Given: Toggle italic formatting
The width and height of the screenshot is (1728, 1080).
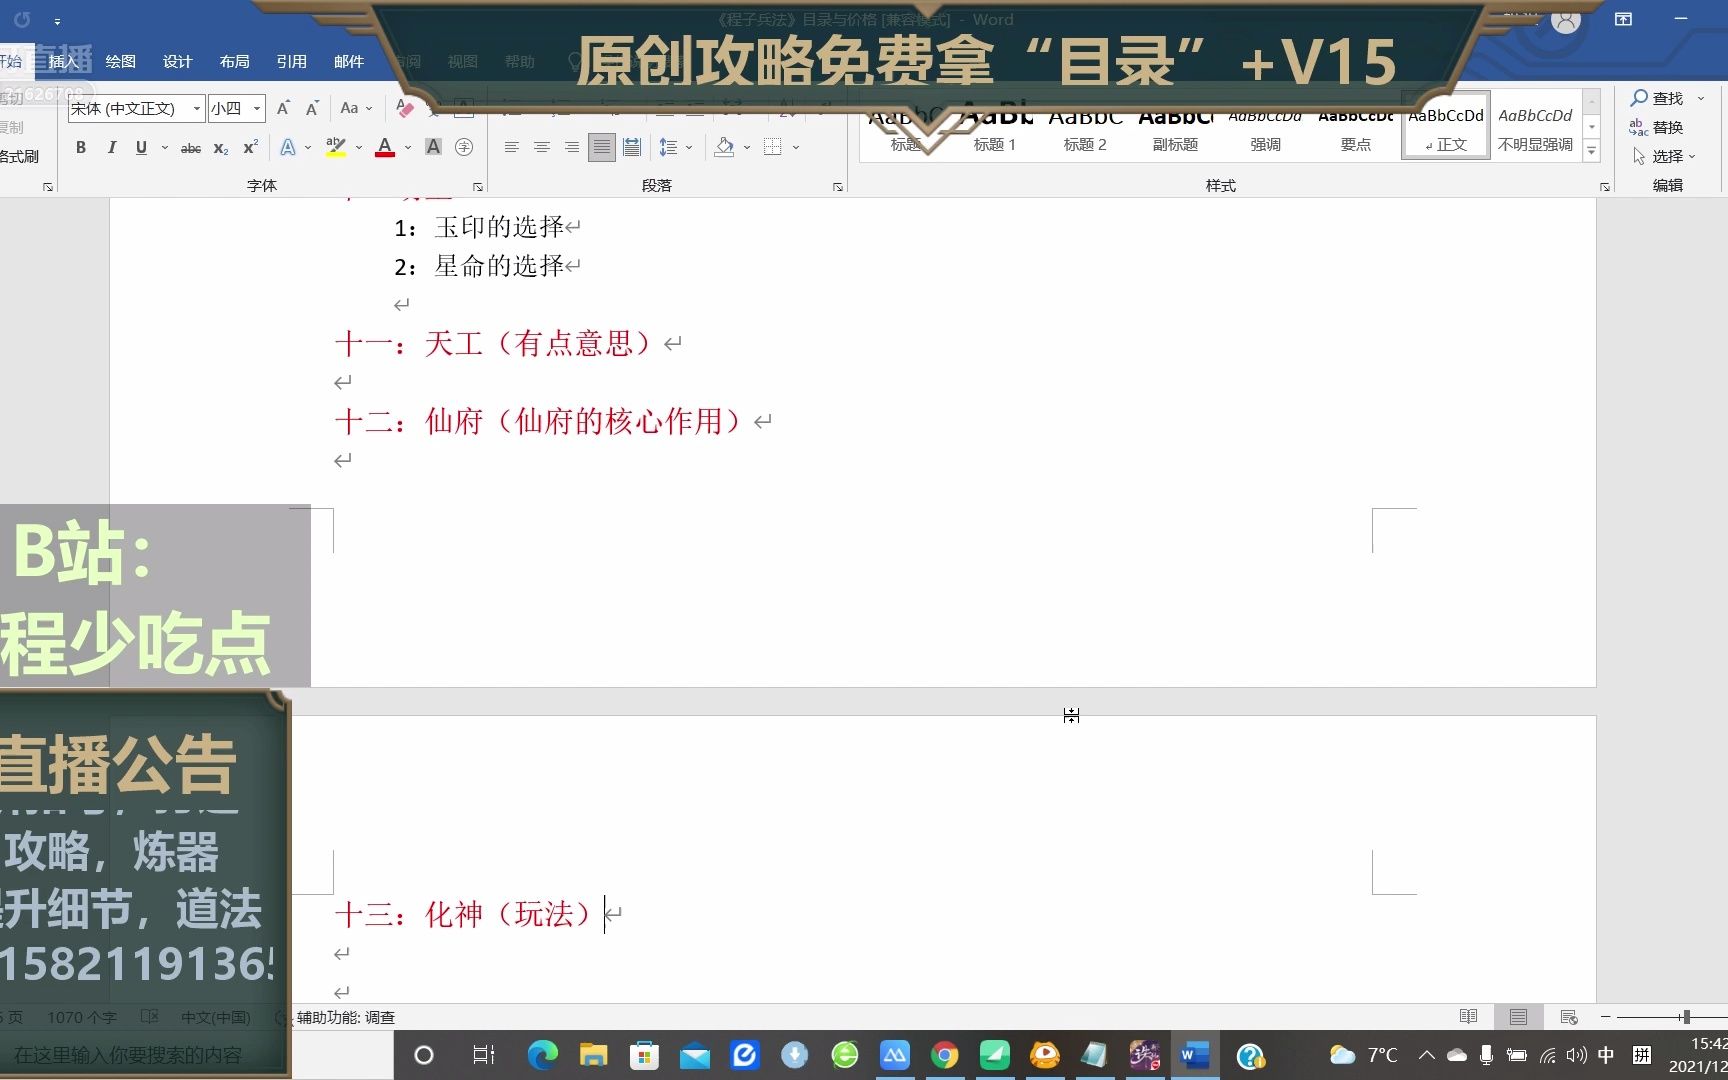Looking at the screenshot, I should coord(111,147).
